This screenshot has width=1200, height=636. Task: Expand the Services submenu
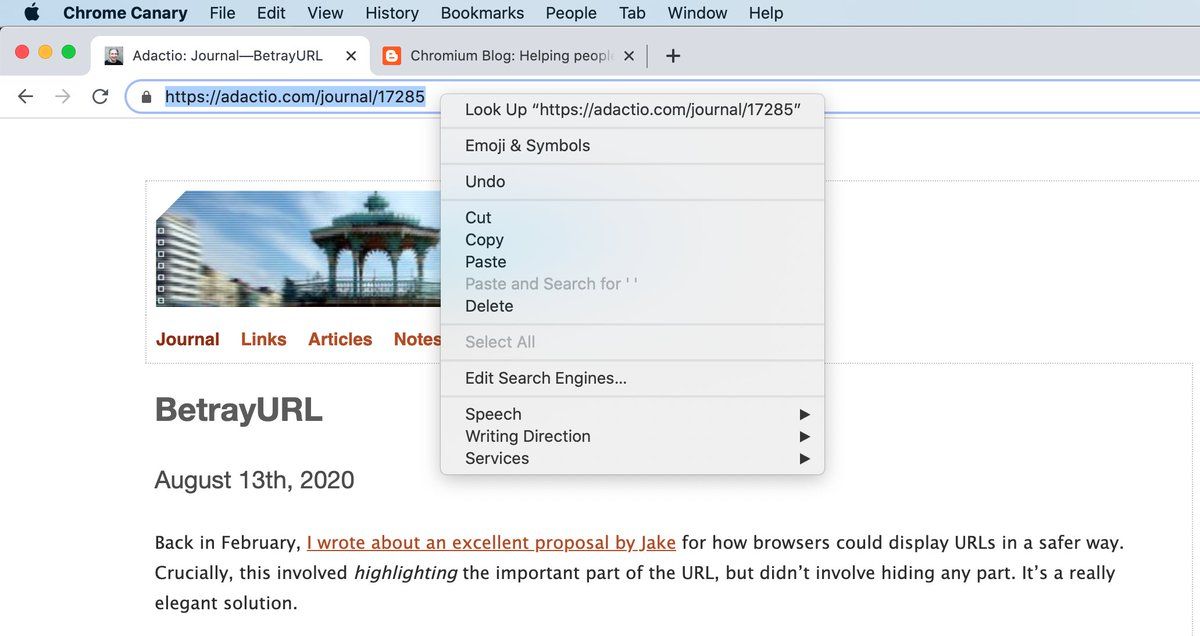coord(632,458)
